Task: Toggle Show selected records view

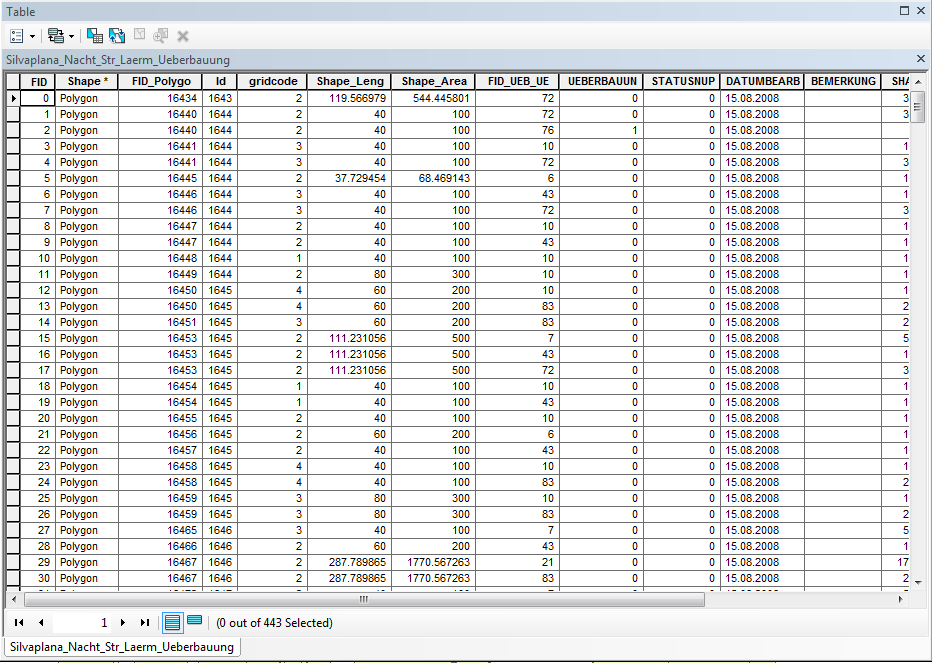Action: point(194,622)
